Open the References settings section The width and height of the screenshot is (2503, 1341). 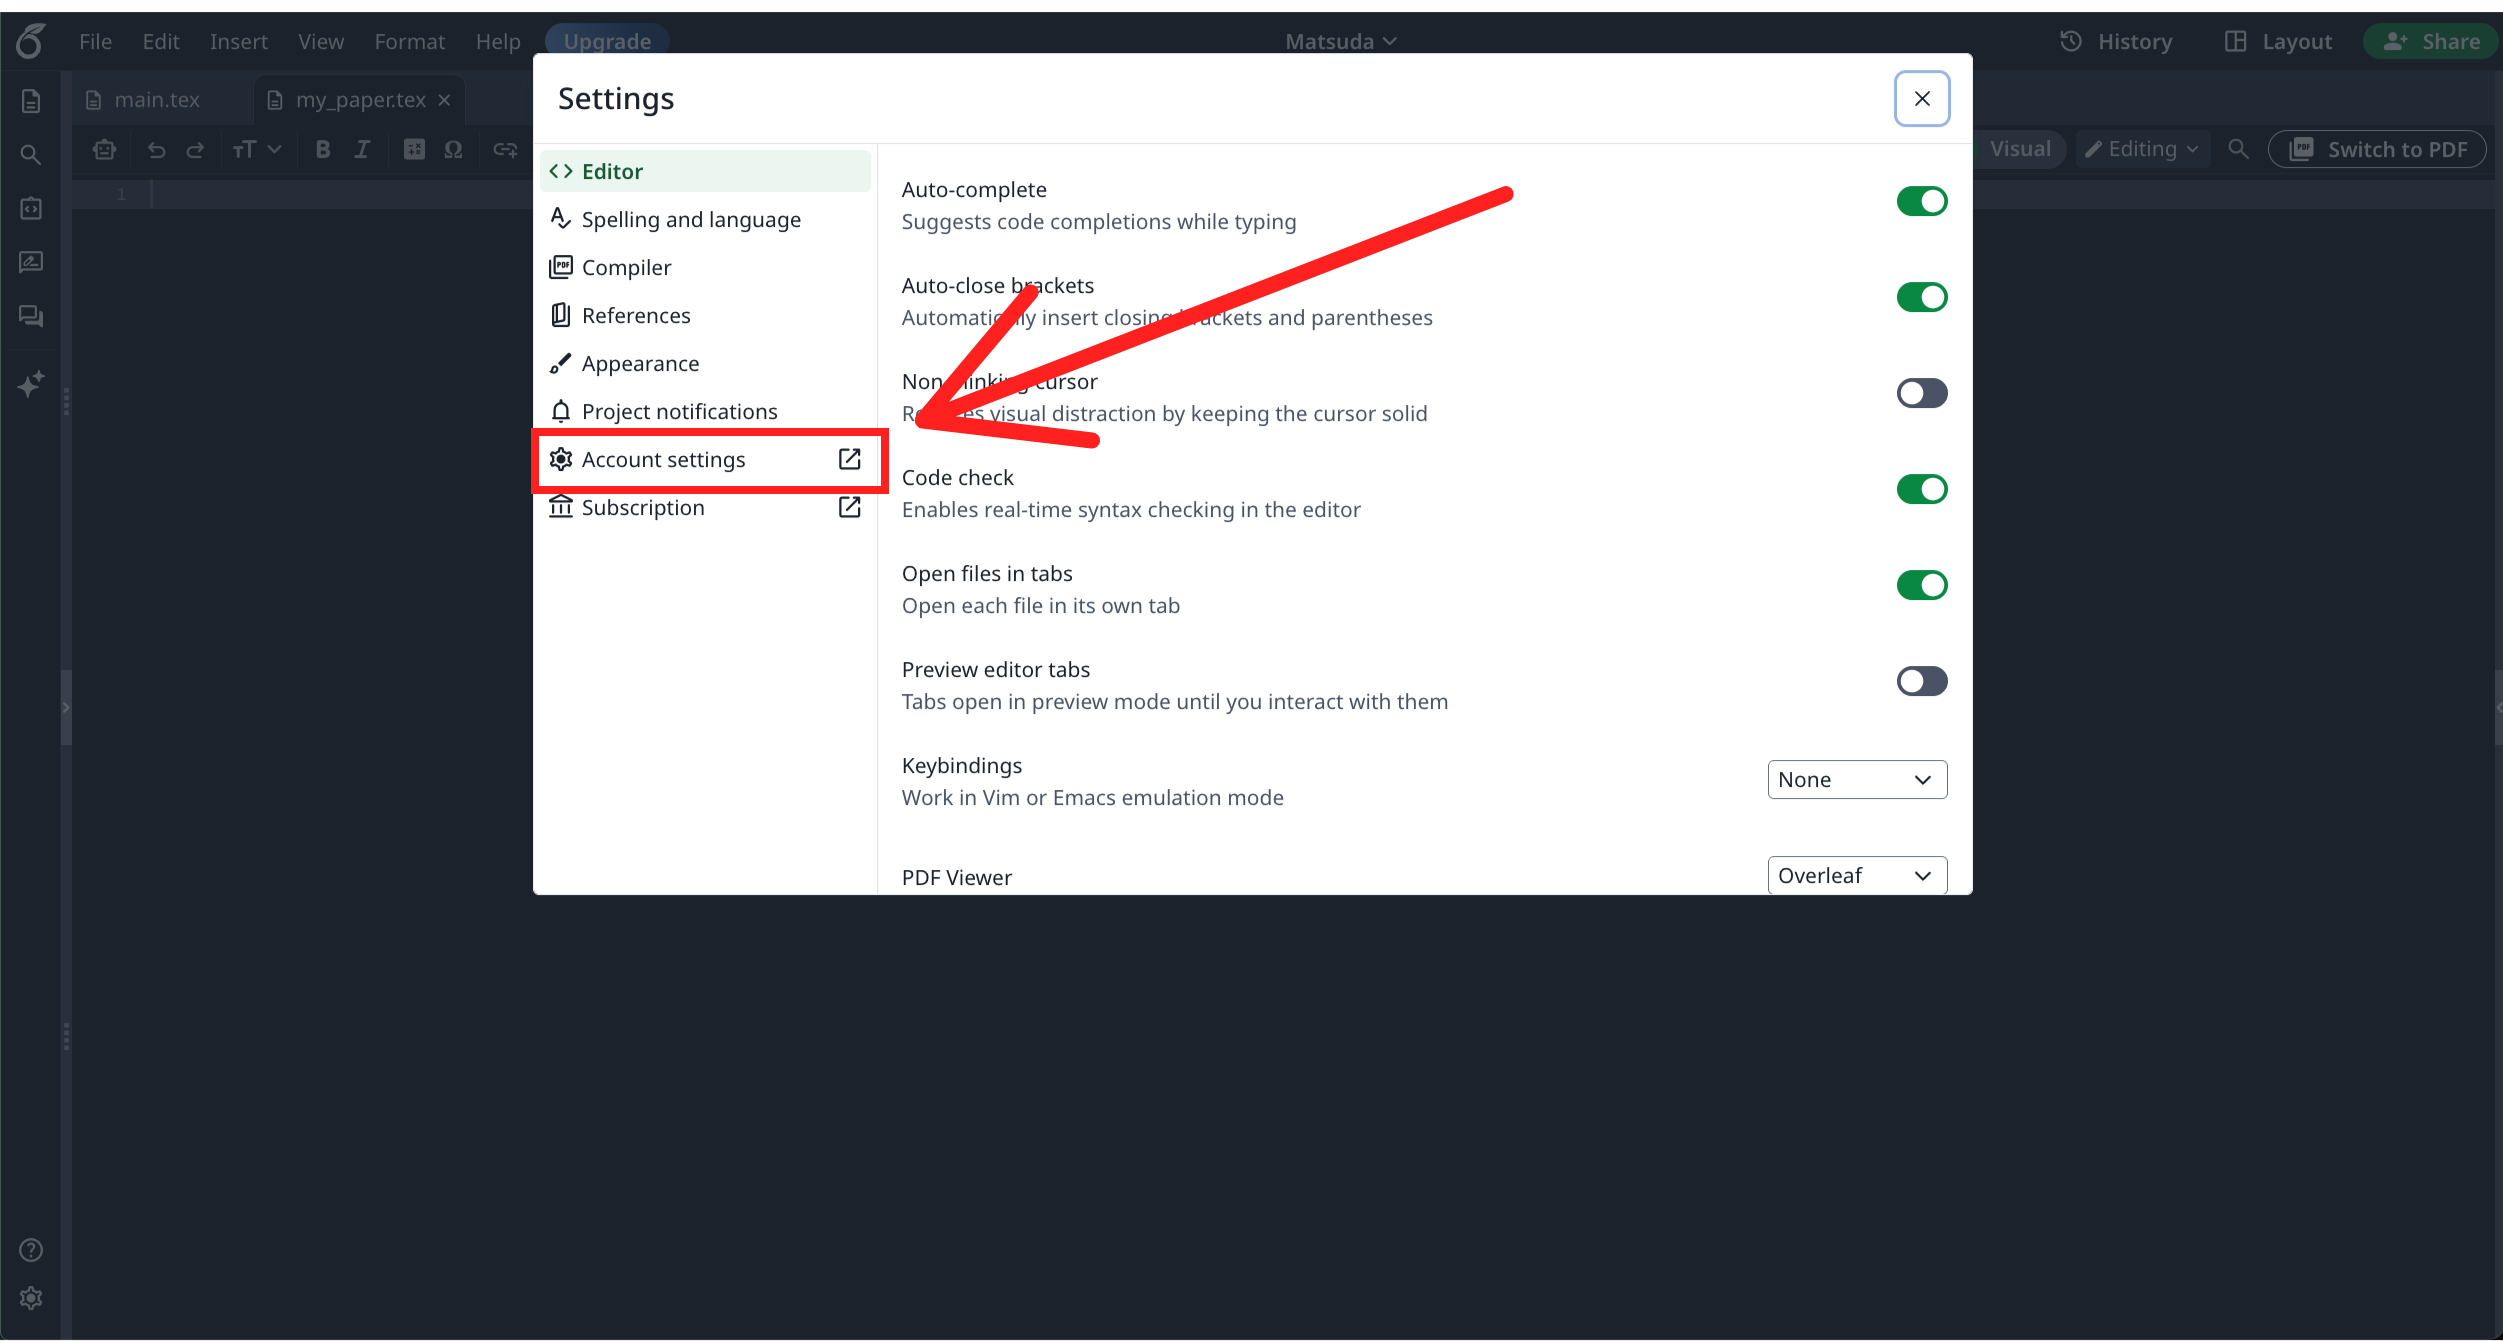(705, 315)
